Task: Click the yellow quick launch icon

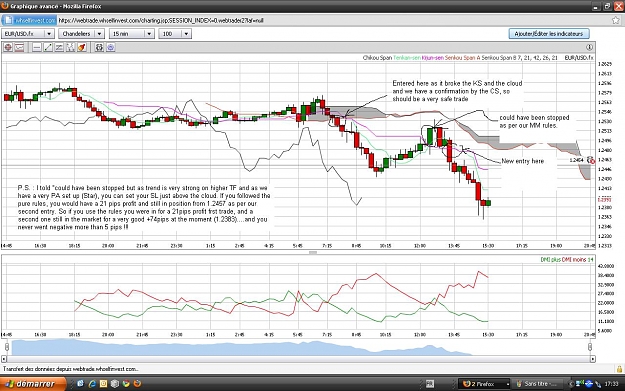Action: pos(103,383)
